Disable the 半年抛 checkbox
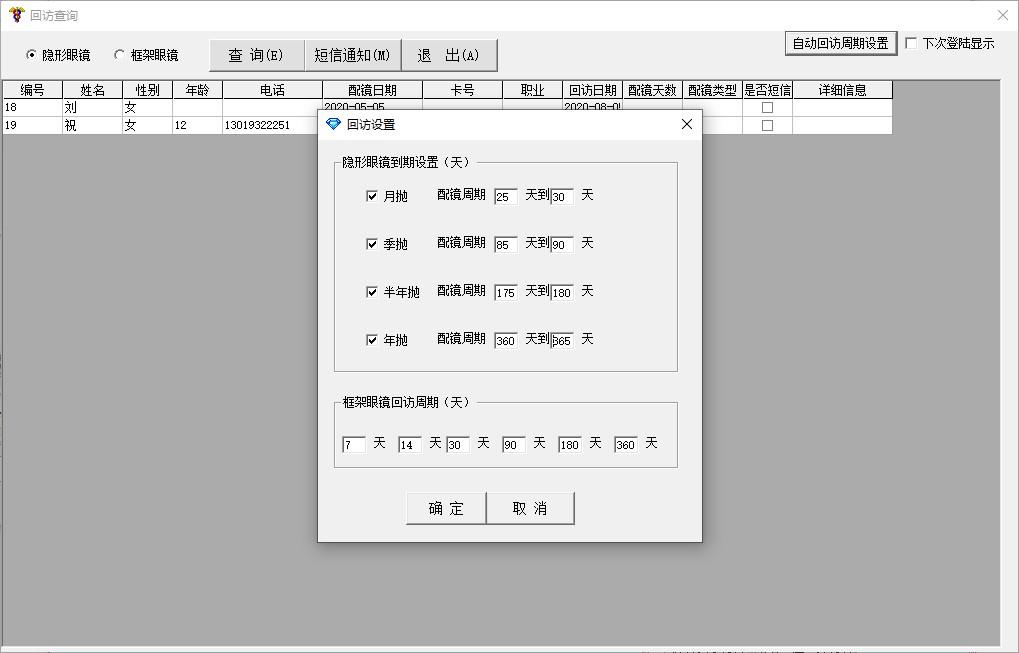 coord(372,292)
